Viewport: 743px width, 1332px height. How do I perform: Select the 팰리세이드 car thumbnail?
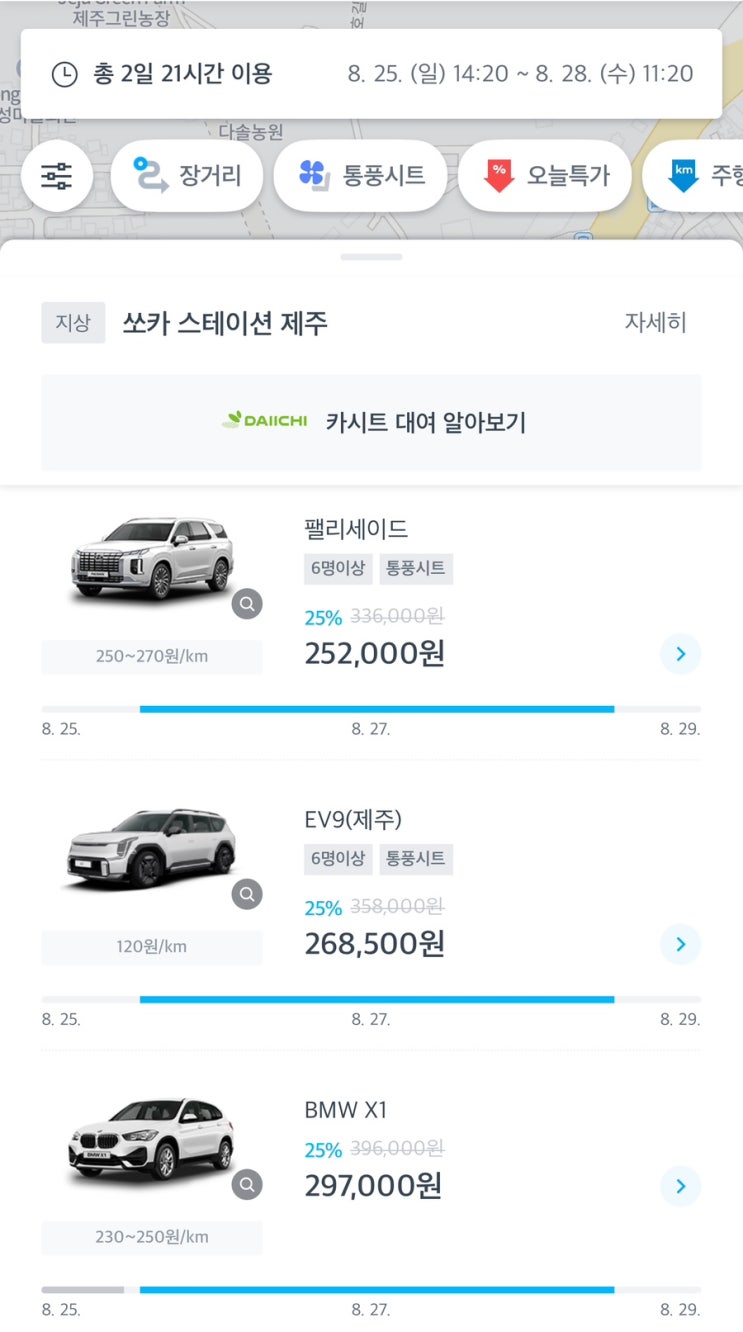(152, 560)
